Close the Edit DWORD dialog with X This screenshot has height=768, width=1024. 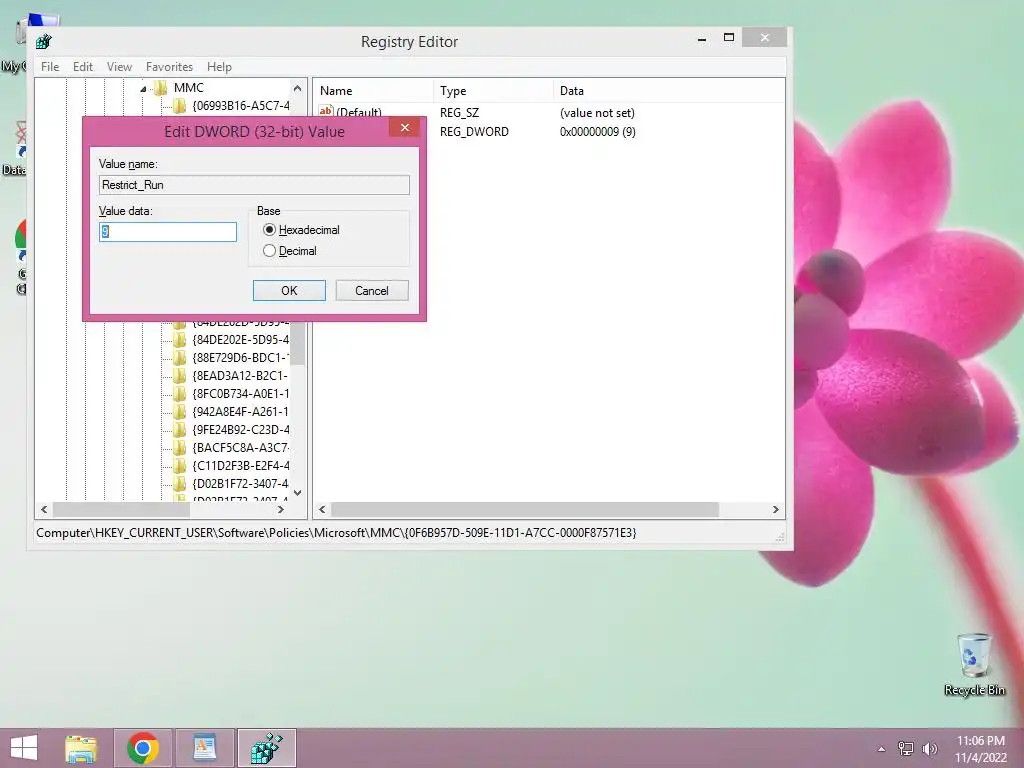405,127
